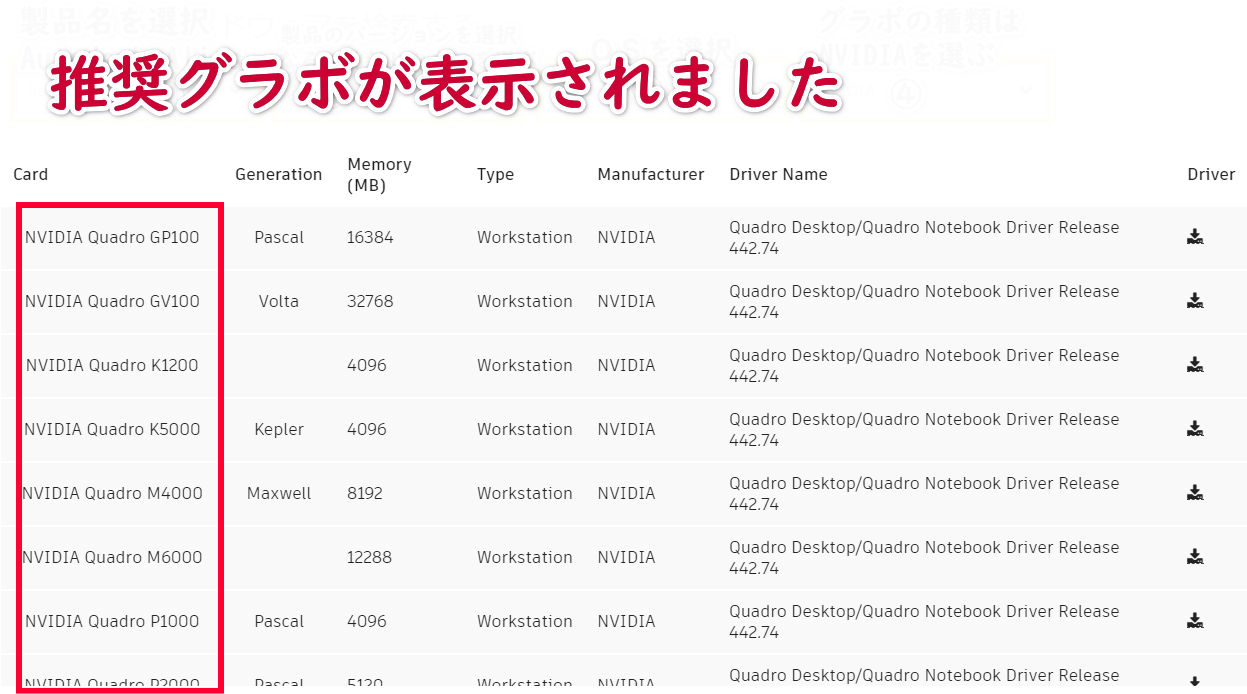Click Workstation type in the K5000 row
The width and height of the screenshot is (1247, 694).
pos(525,429)
